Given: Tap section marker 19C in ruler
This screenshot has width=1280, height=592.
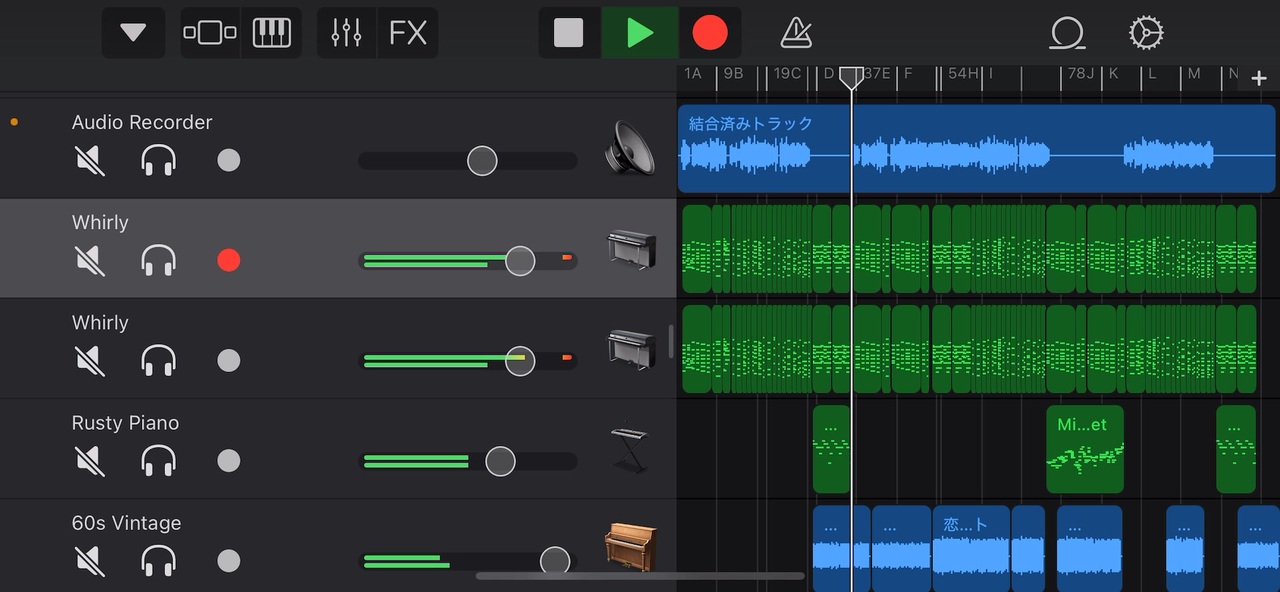Looking at the screenshot, I should pos(788,74).
